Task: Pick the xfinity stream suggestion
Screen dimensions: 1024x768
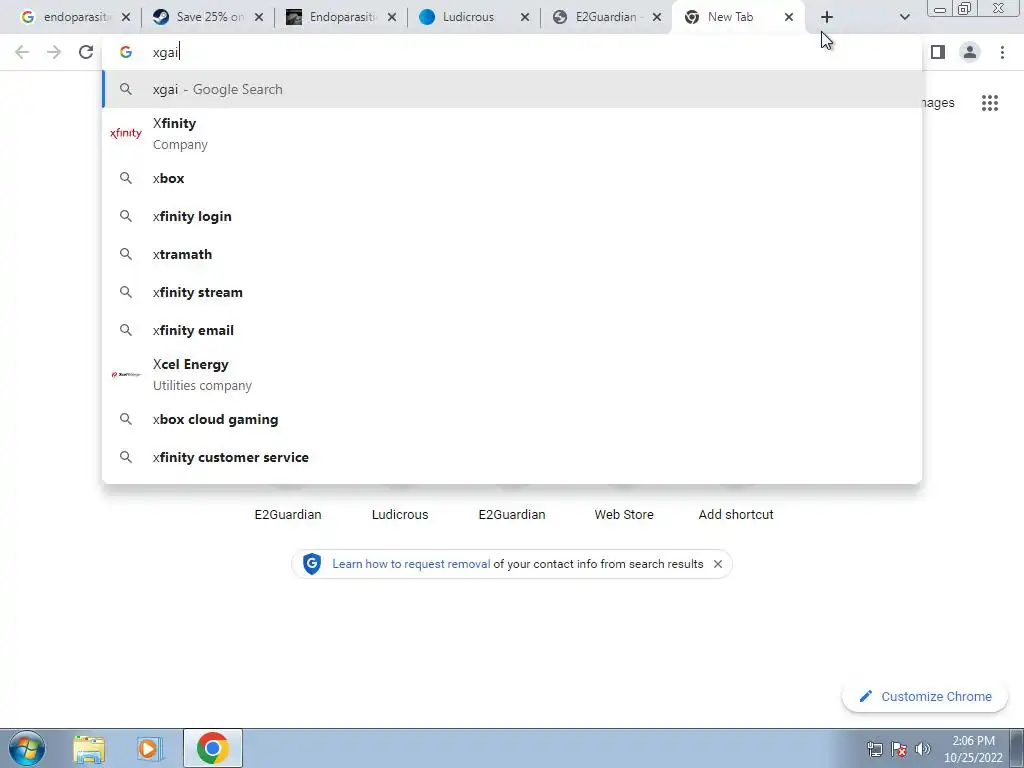Action: click(x=512, y=292)
